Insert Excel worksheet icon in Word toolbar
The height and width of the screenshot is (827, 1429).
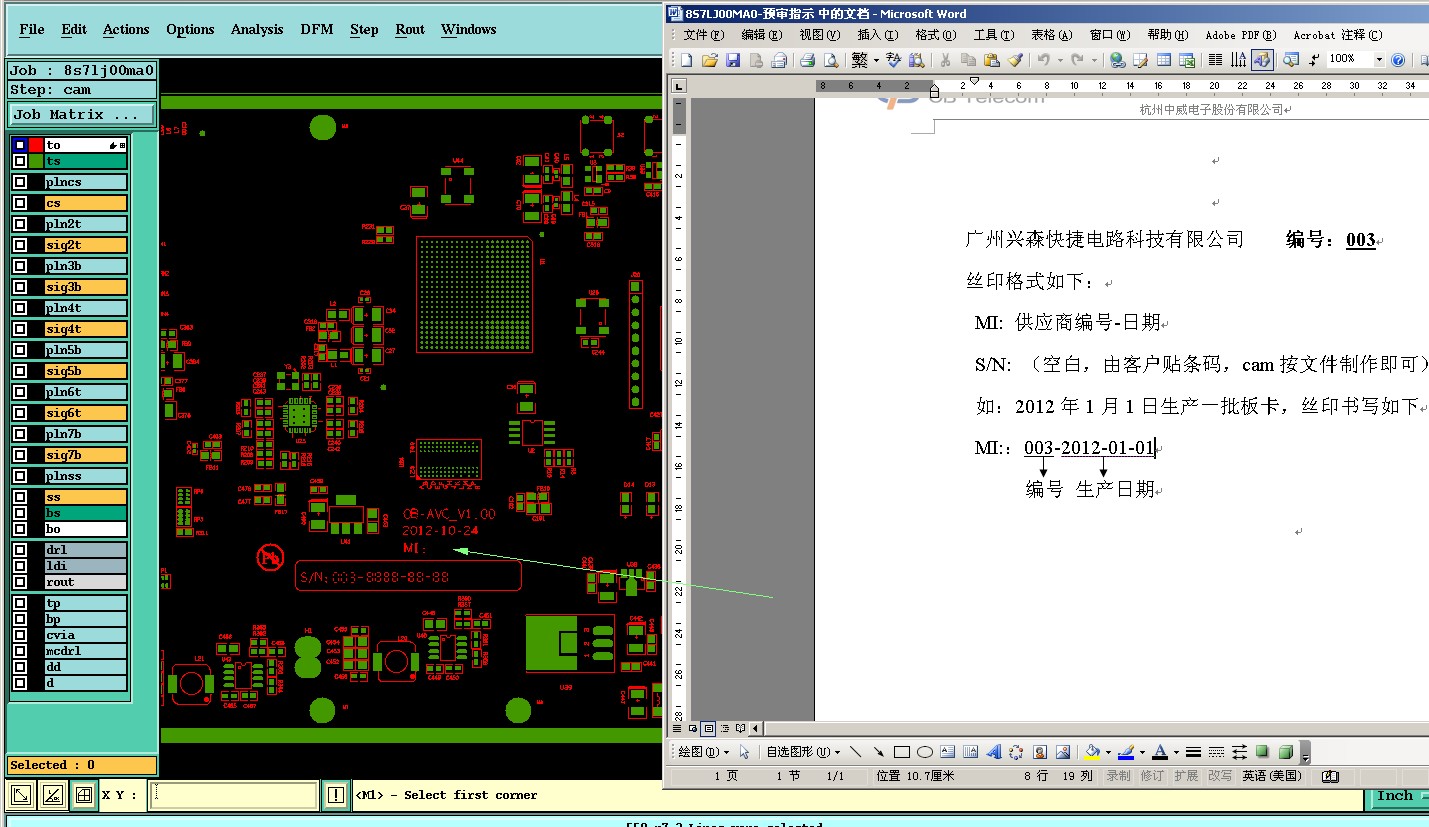click(x=1186, y=60)
